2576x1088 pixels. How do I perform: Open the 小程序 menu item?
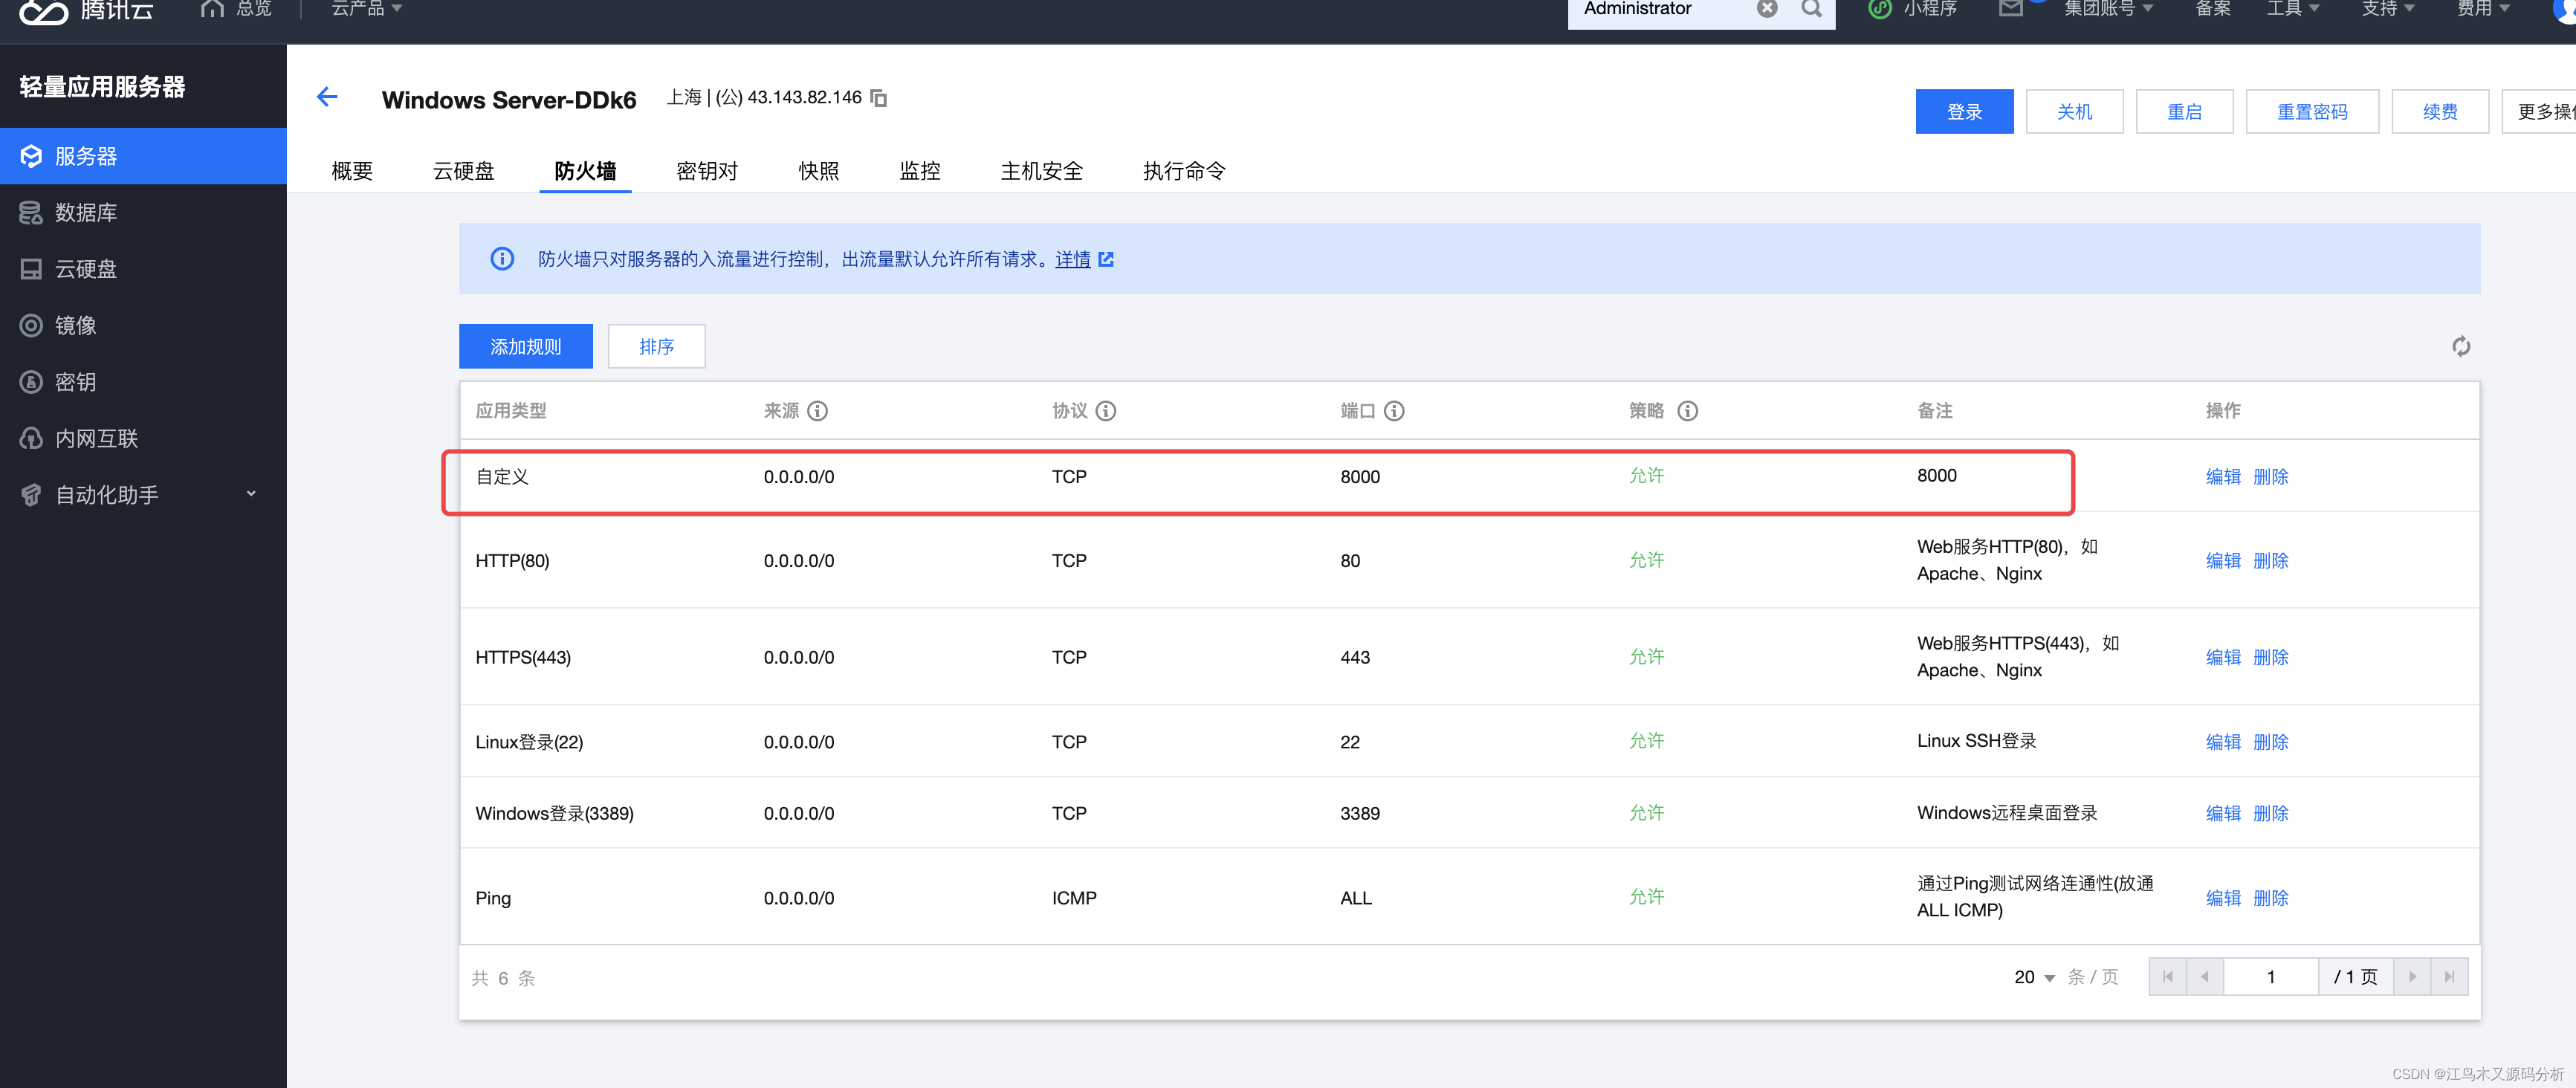1912,9
